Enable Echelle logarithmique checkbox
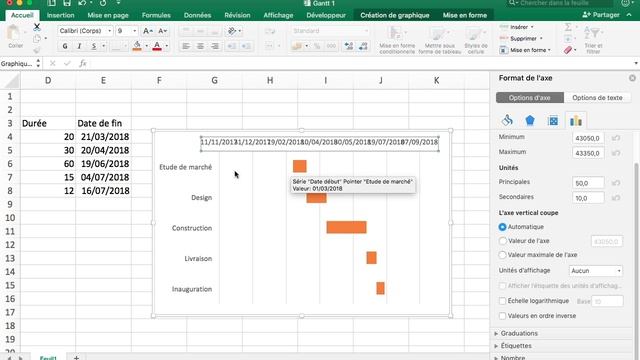The height and width of the screenshot is (360, 640). [x=502, y=301]
